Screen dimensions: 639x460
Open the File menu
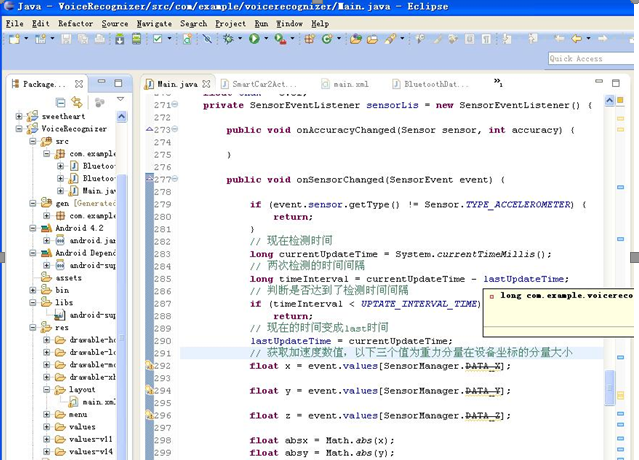click(x=15, y=24)
